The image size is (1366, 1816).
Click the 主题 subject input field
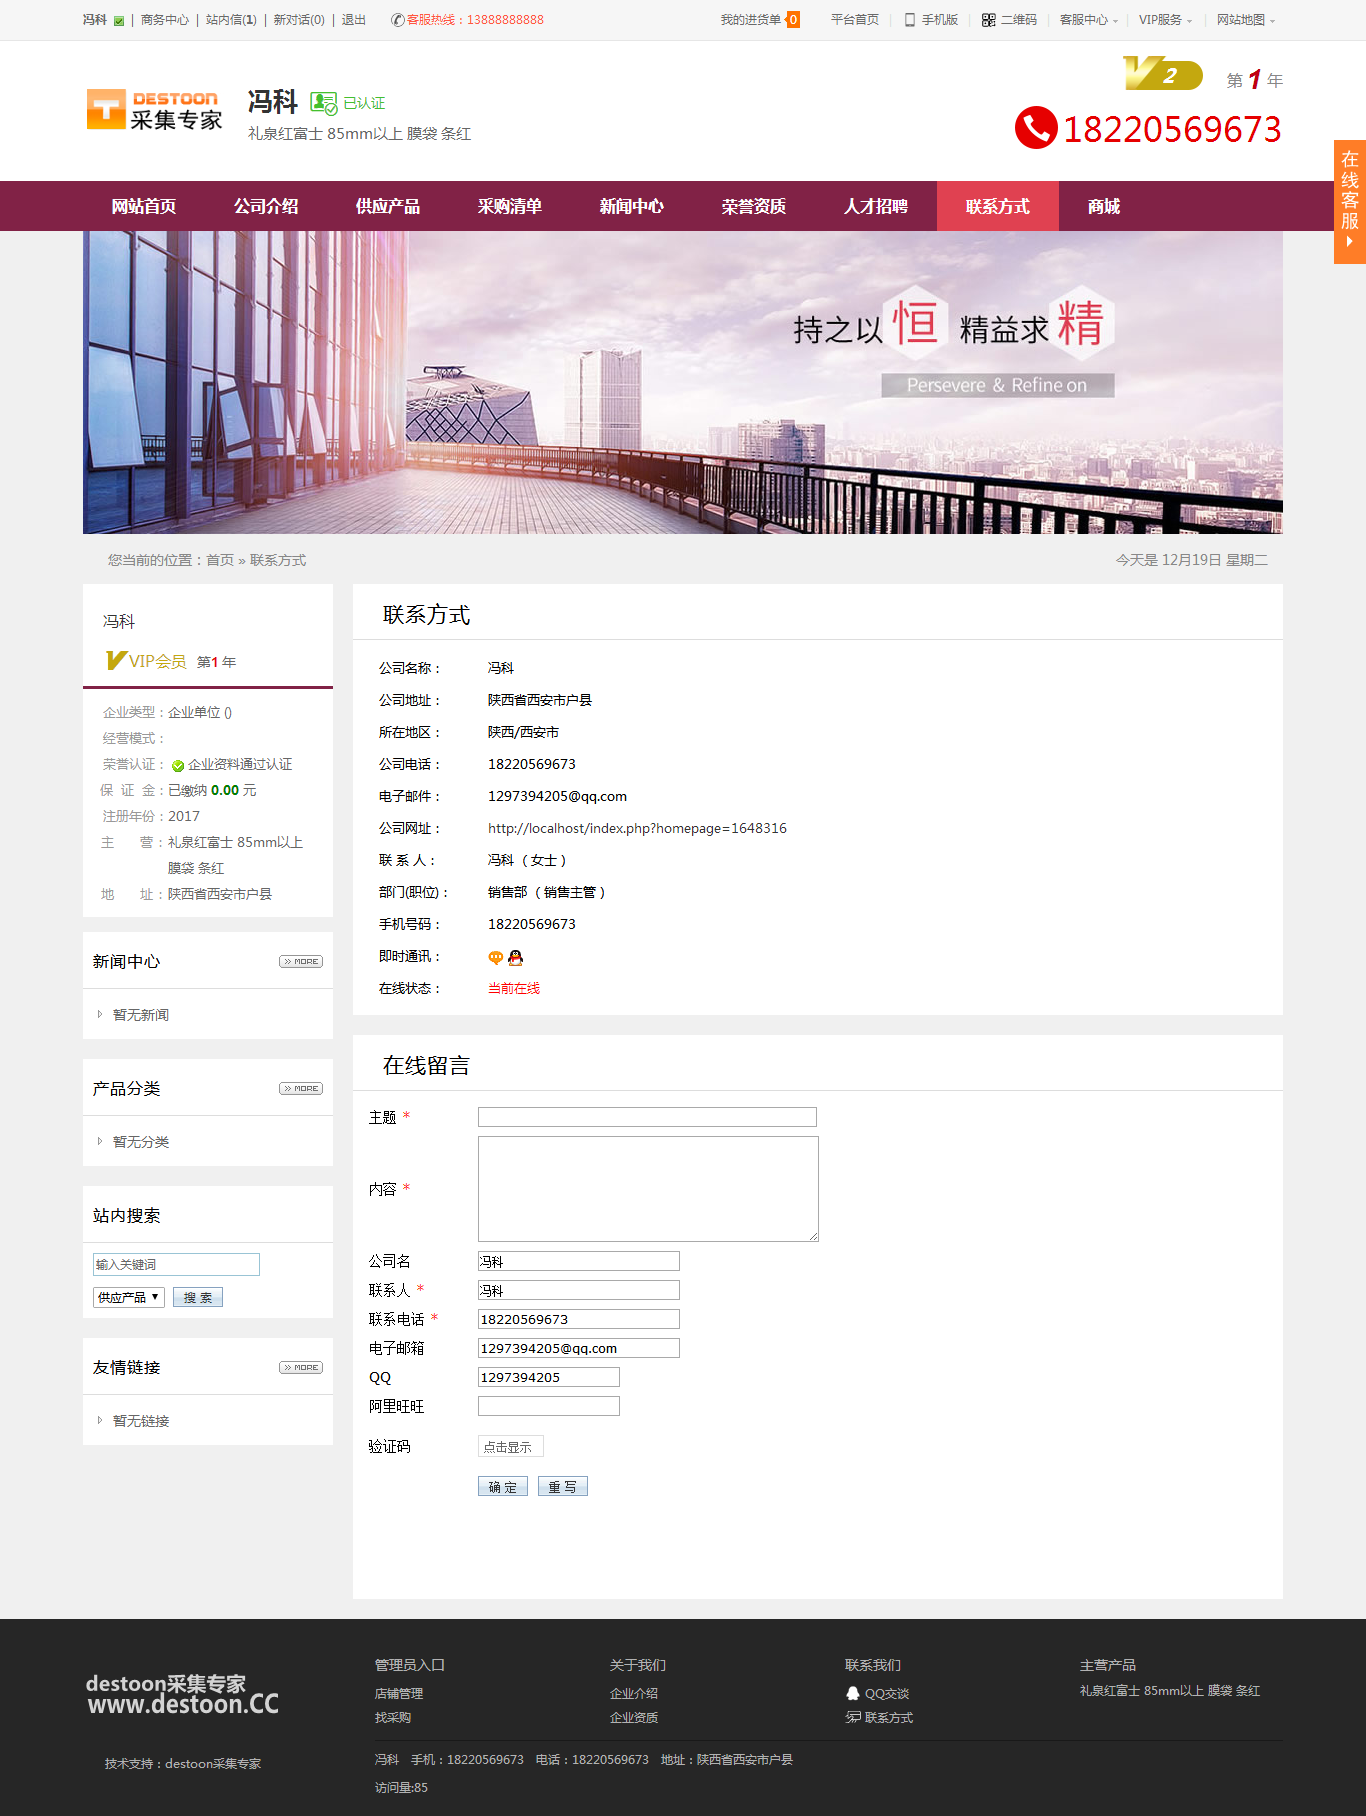point(647,1117)
